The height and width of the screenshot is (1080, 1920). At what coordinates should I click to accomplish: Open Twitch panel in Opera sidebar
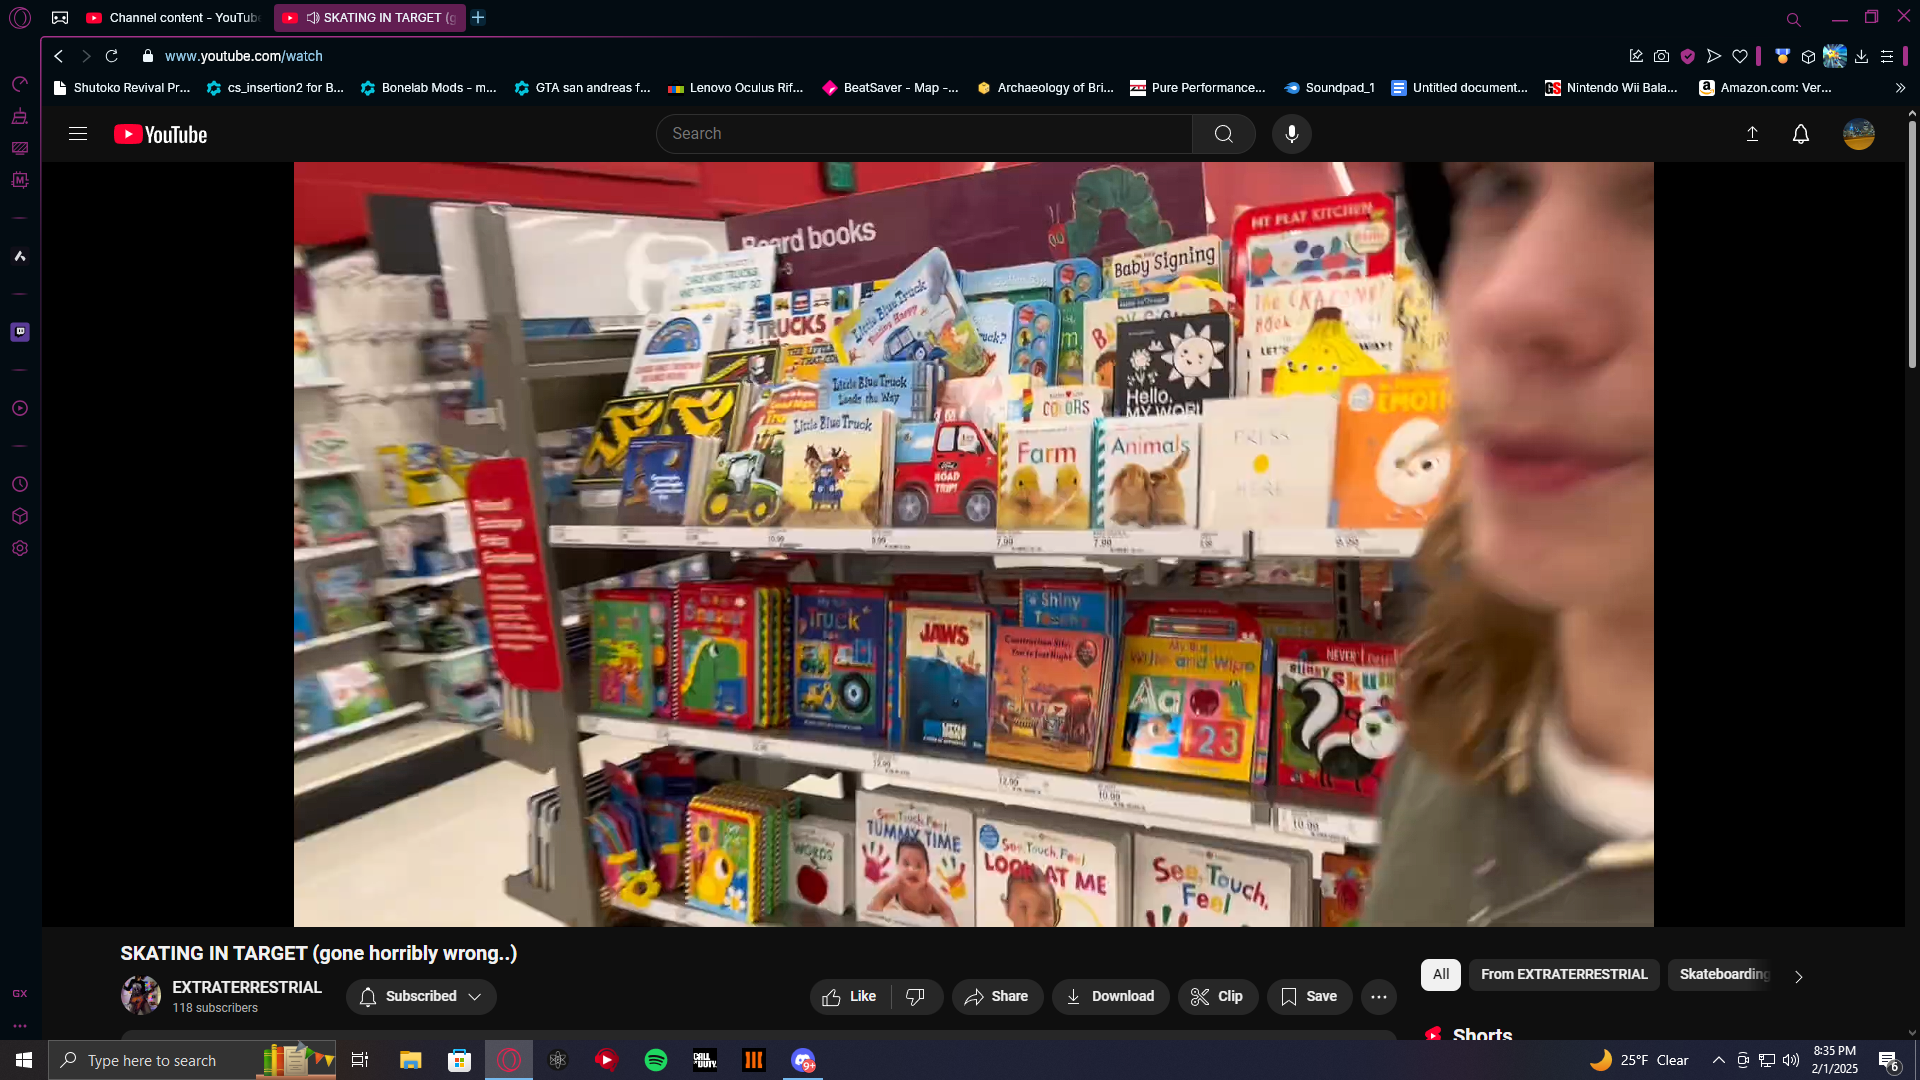(20, 332)
